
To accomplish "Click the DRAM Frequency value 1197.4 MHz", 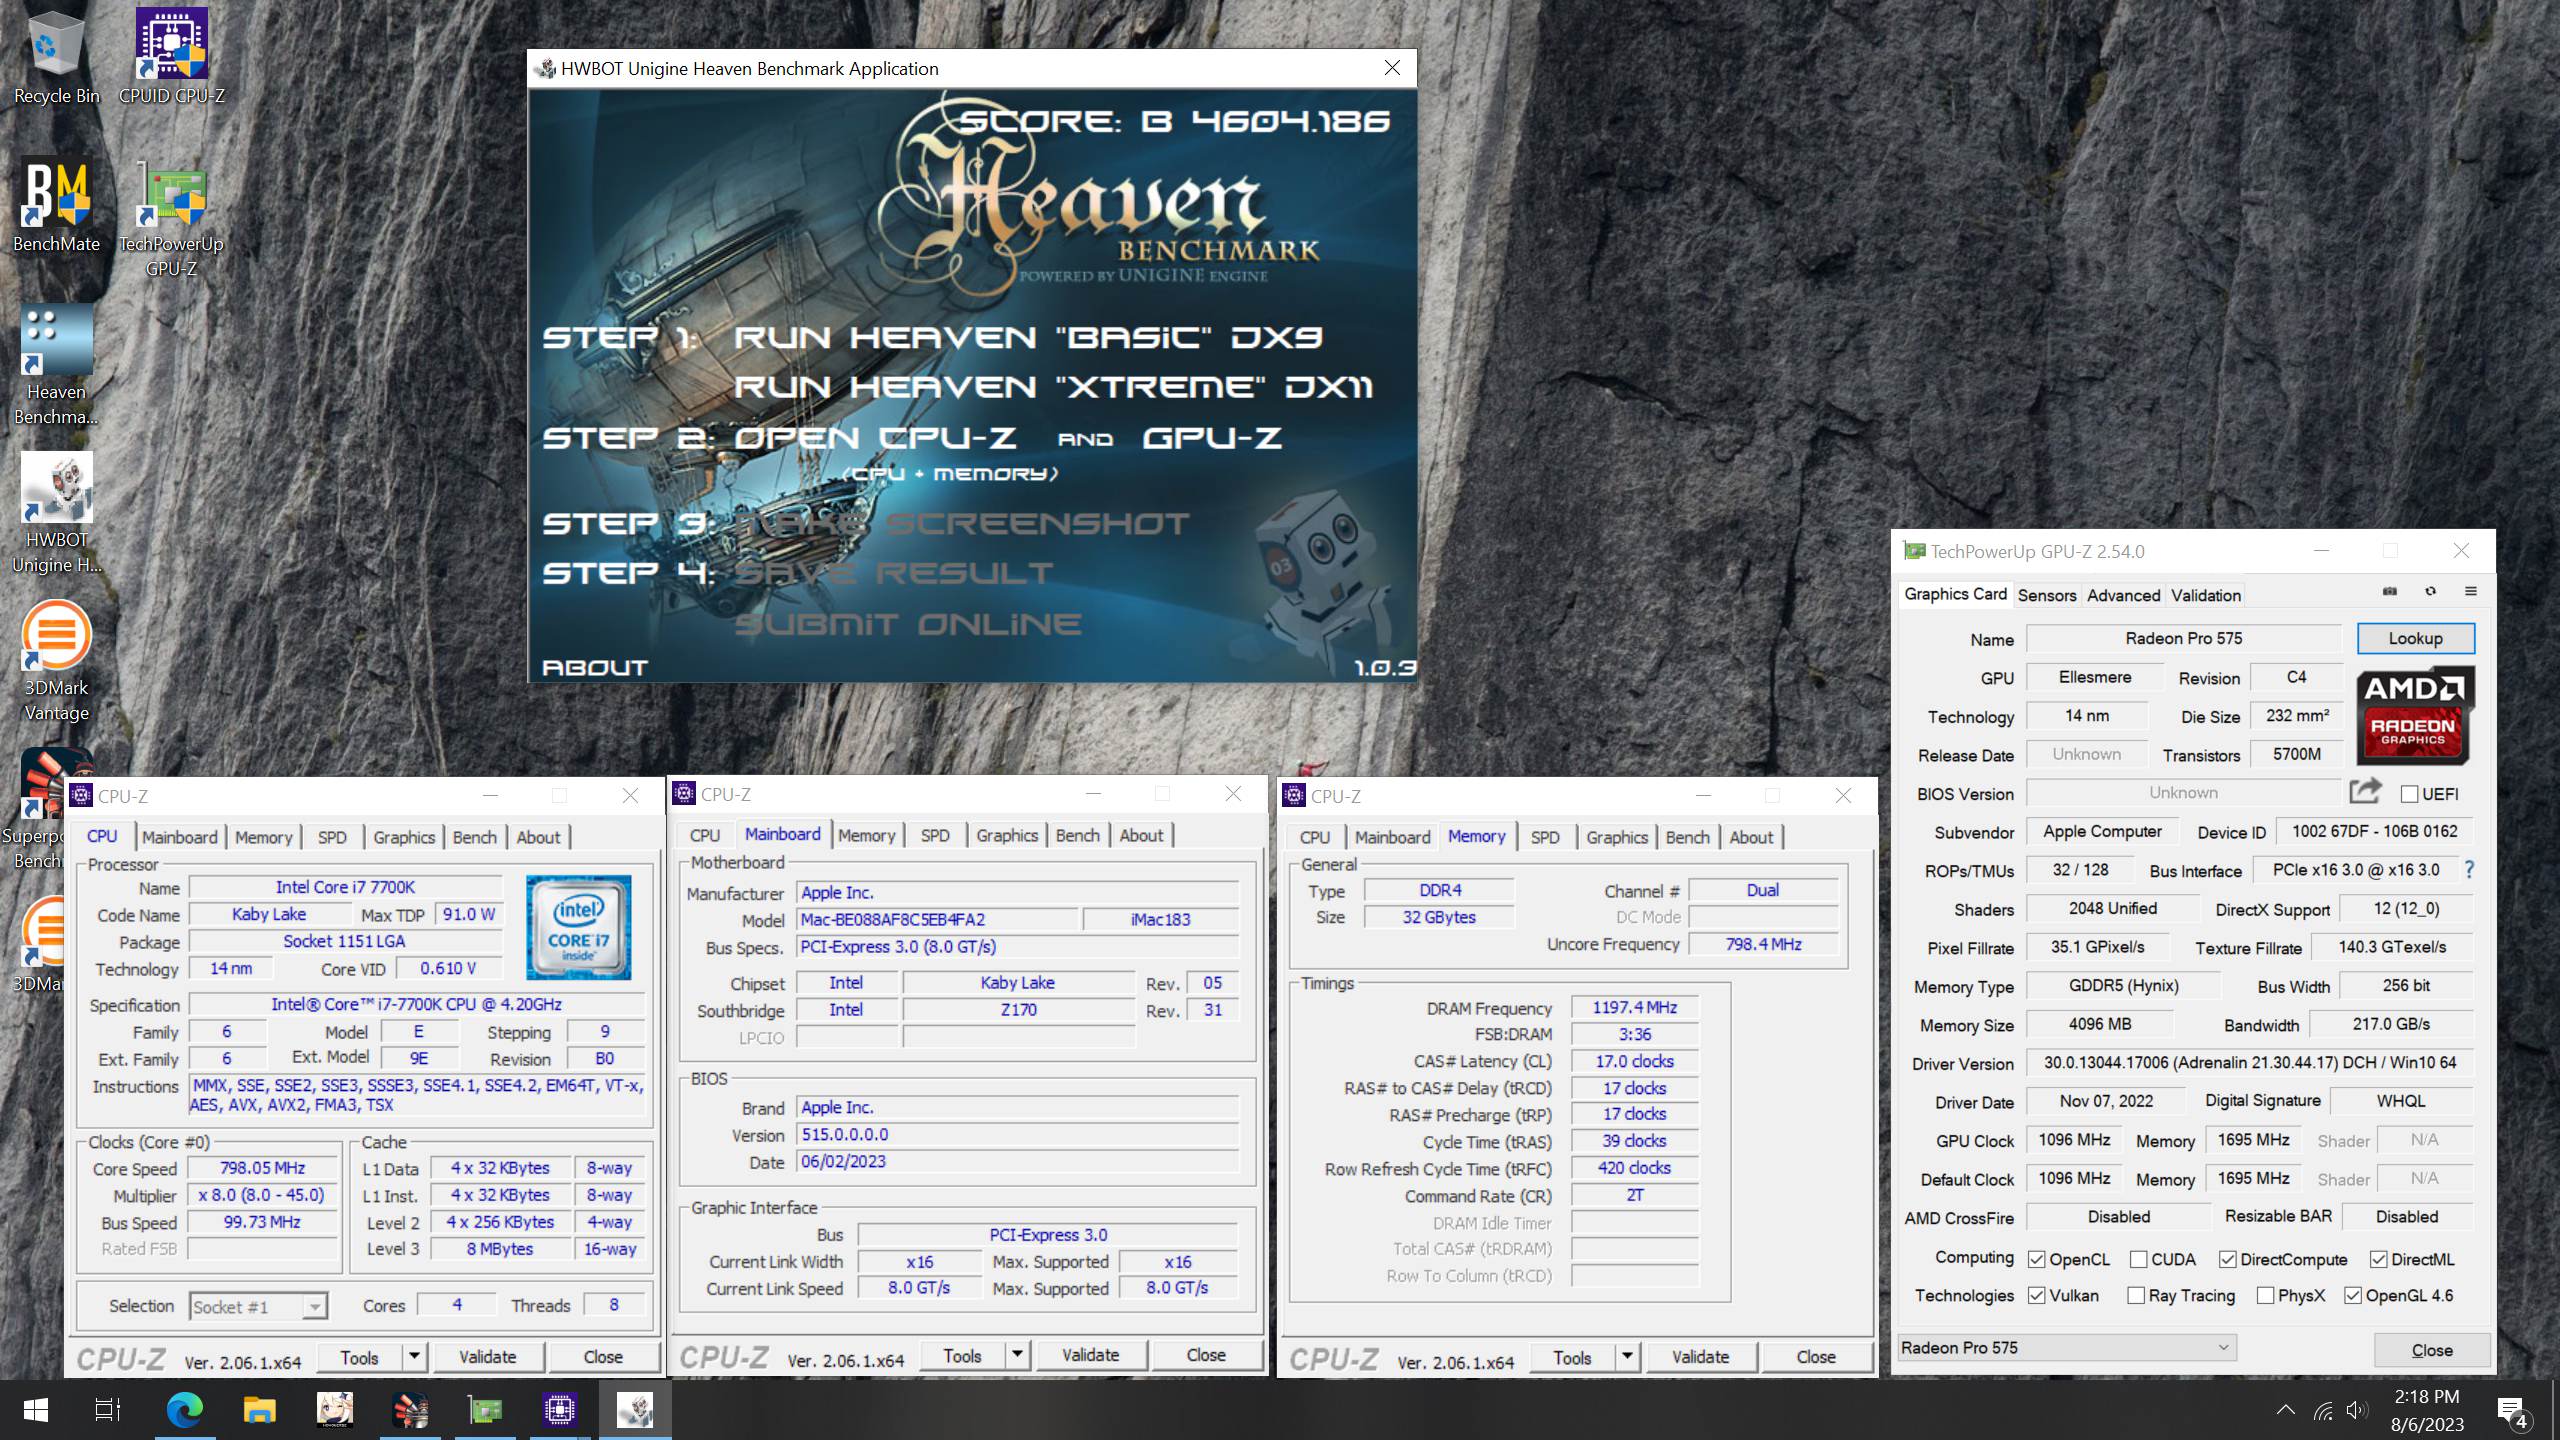I will click(1635, 1008).
